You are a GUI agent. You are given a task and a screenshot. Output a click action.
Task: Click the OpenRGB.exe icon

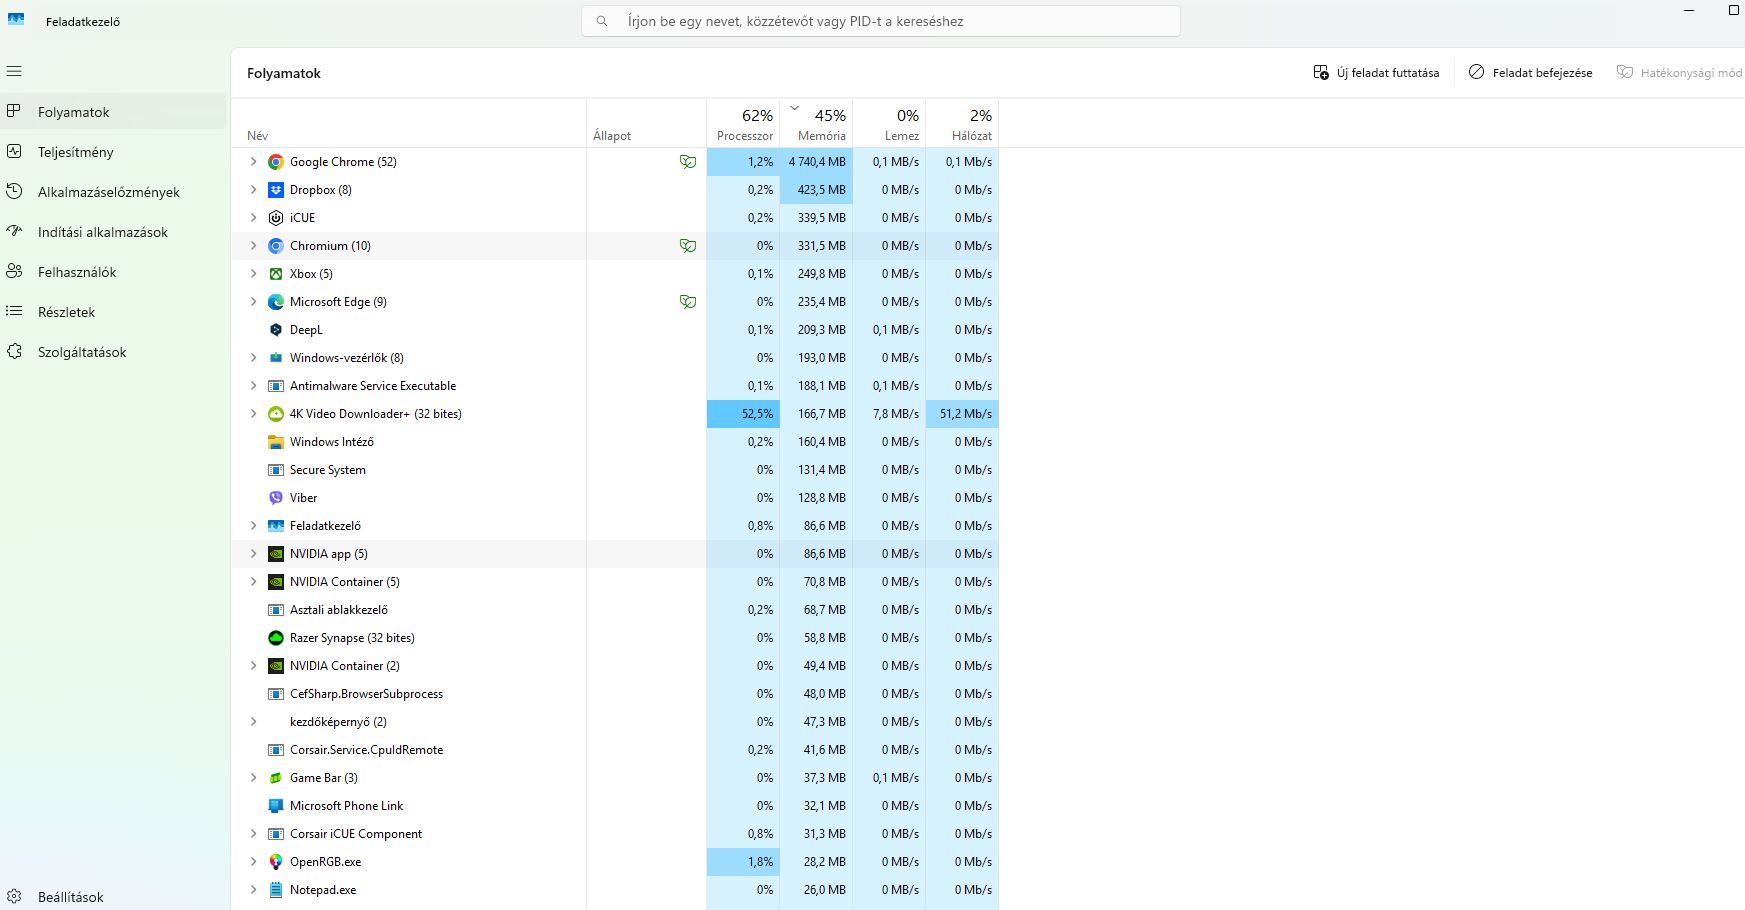[276, 862]
